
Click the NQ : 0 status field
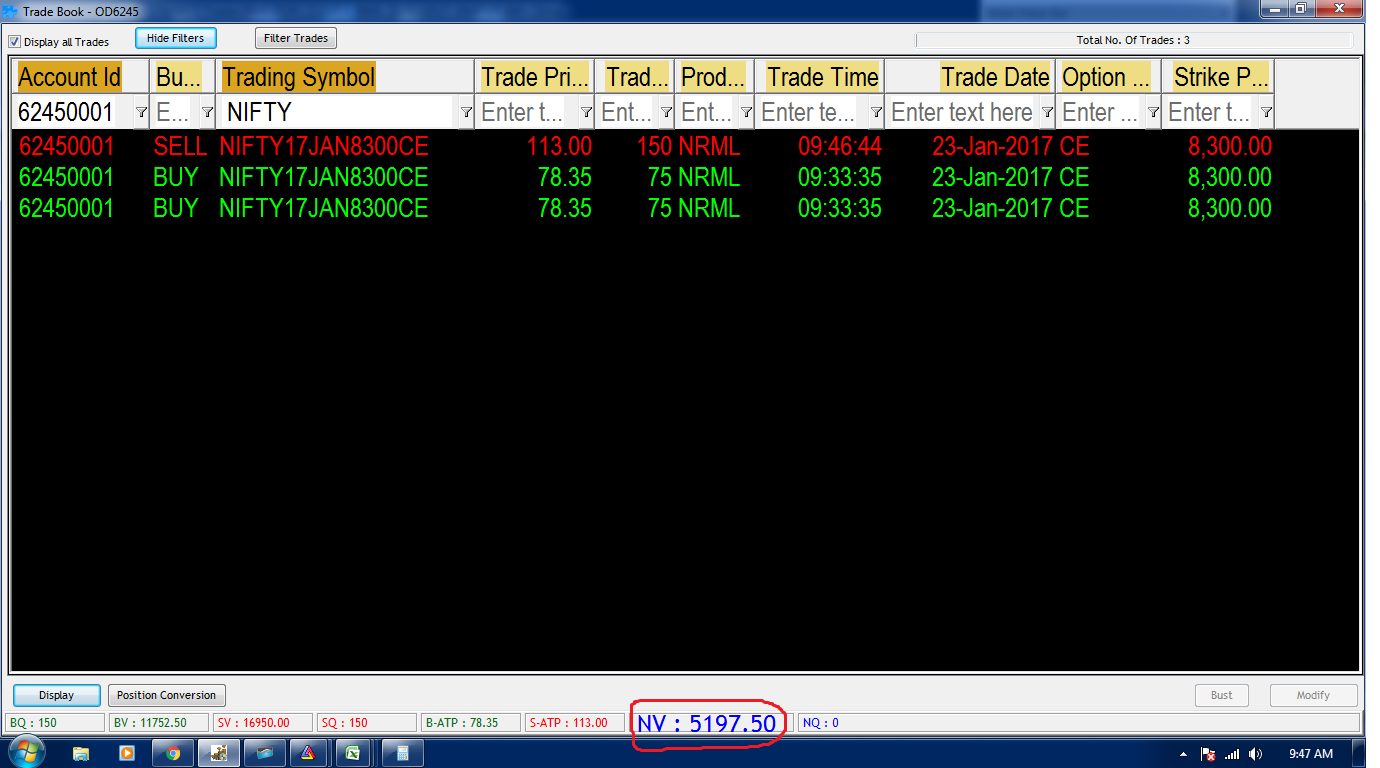[1079, 722]
